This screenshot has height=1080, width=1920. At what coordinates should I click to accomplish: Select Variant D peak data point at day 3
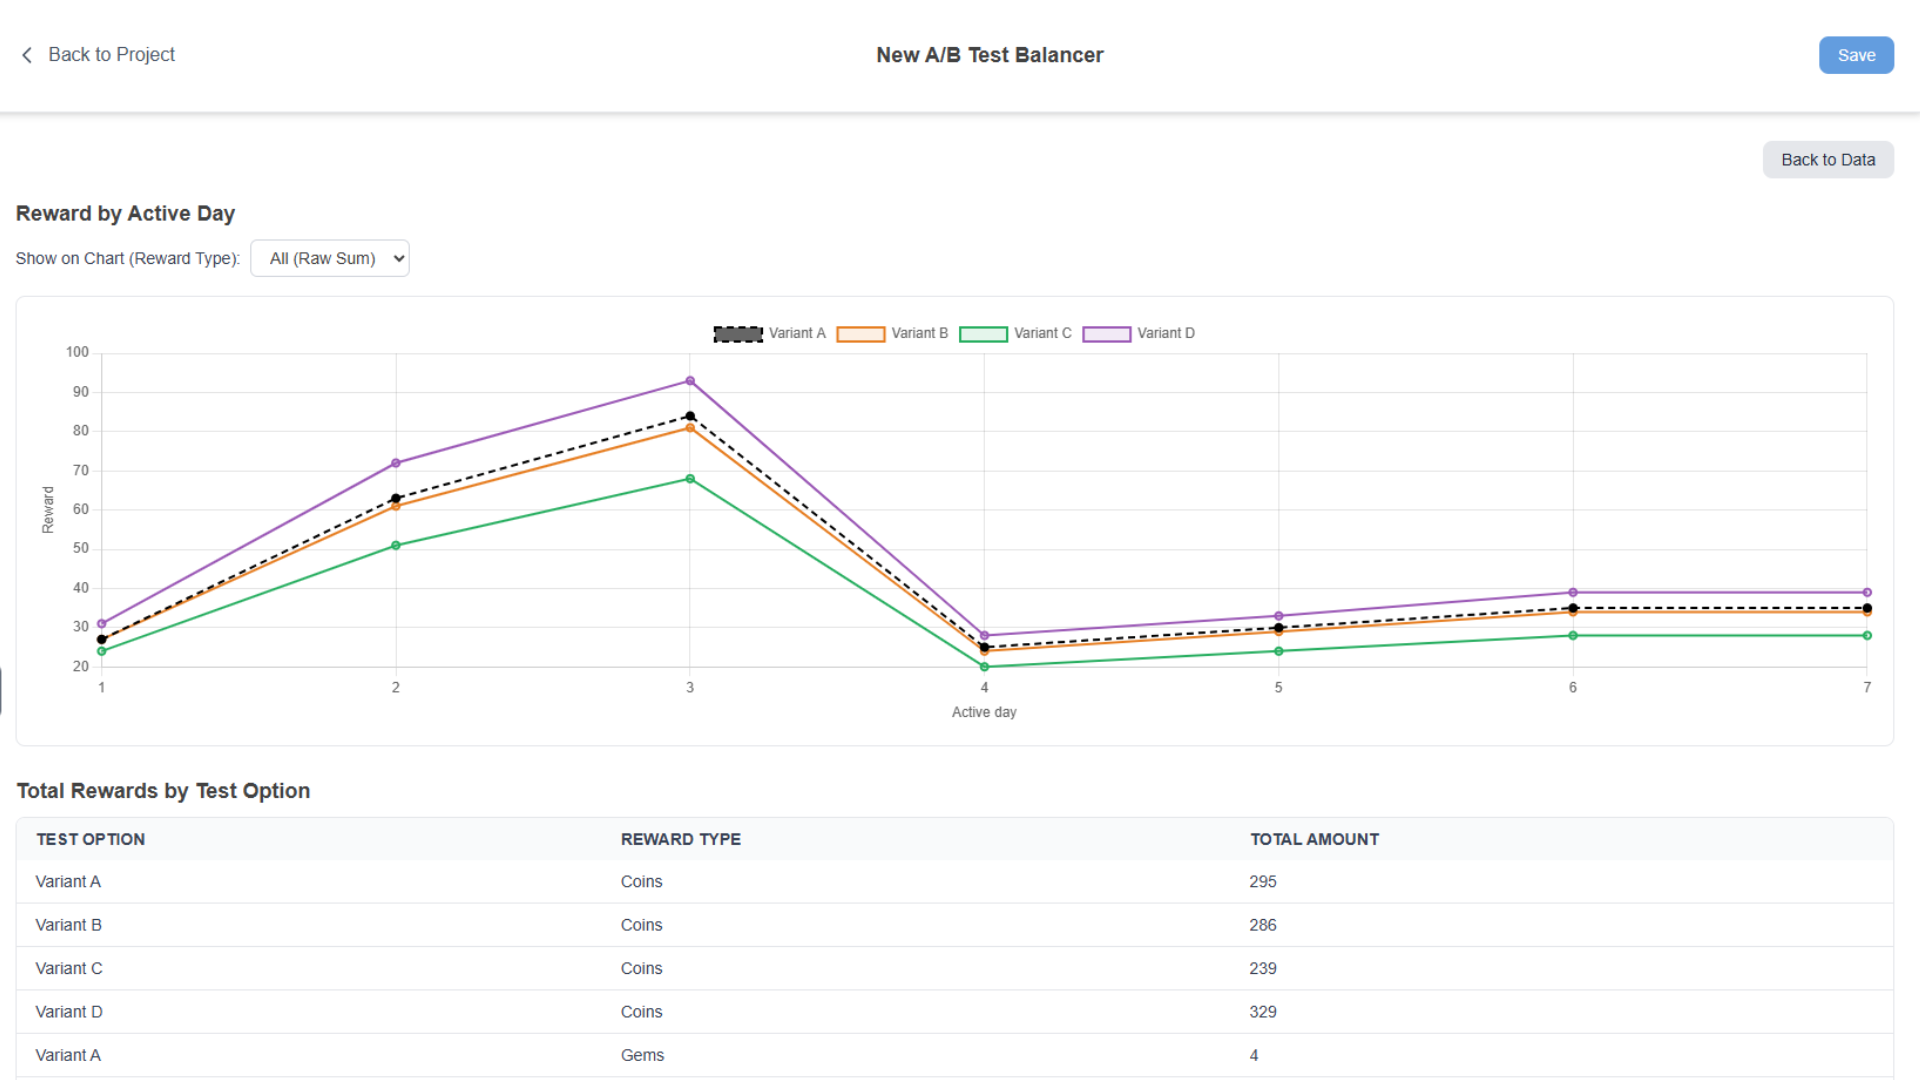click(689, 380)
